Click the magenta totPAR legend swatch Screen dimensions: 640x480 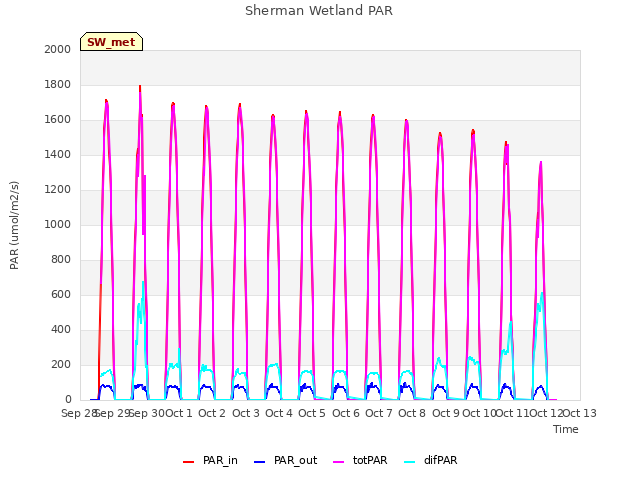click(x=339, y=462)
